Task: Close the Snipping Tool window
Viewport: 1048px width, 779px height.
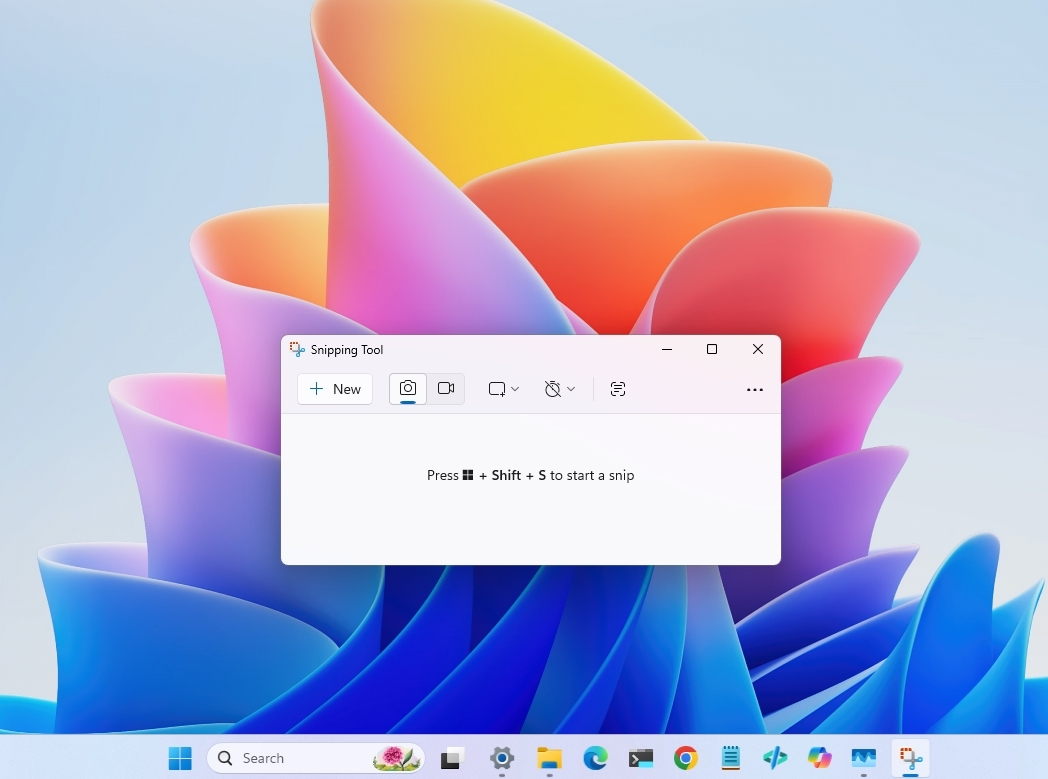Action: (x=758, y=349)
